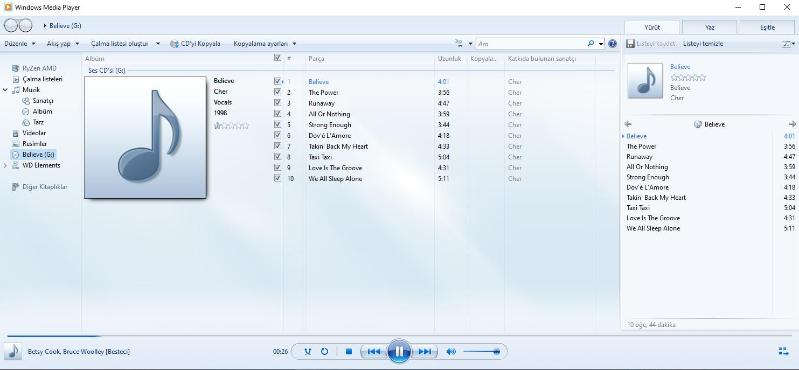Uncheck Love Is The Groove checkbox
The image size is (799, 370).
(x=277, y=167)
